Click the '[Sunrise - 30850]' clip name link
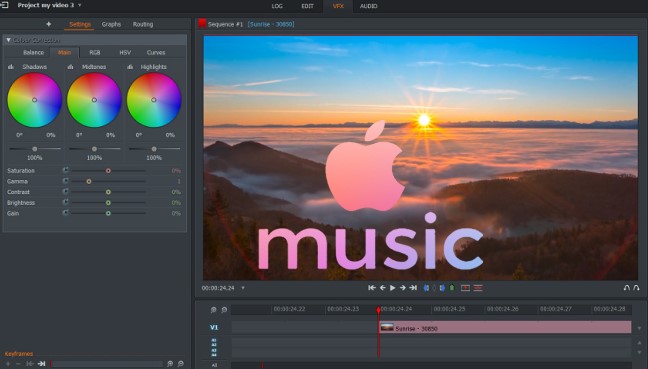Viewport: 648px width, 369px height. (x=271, y=24)
